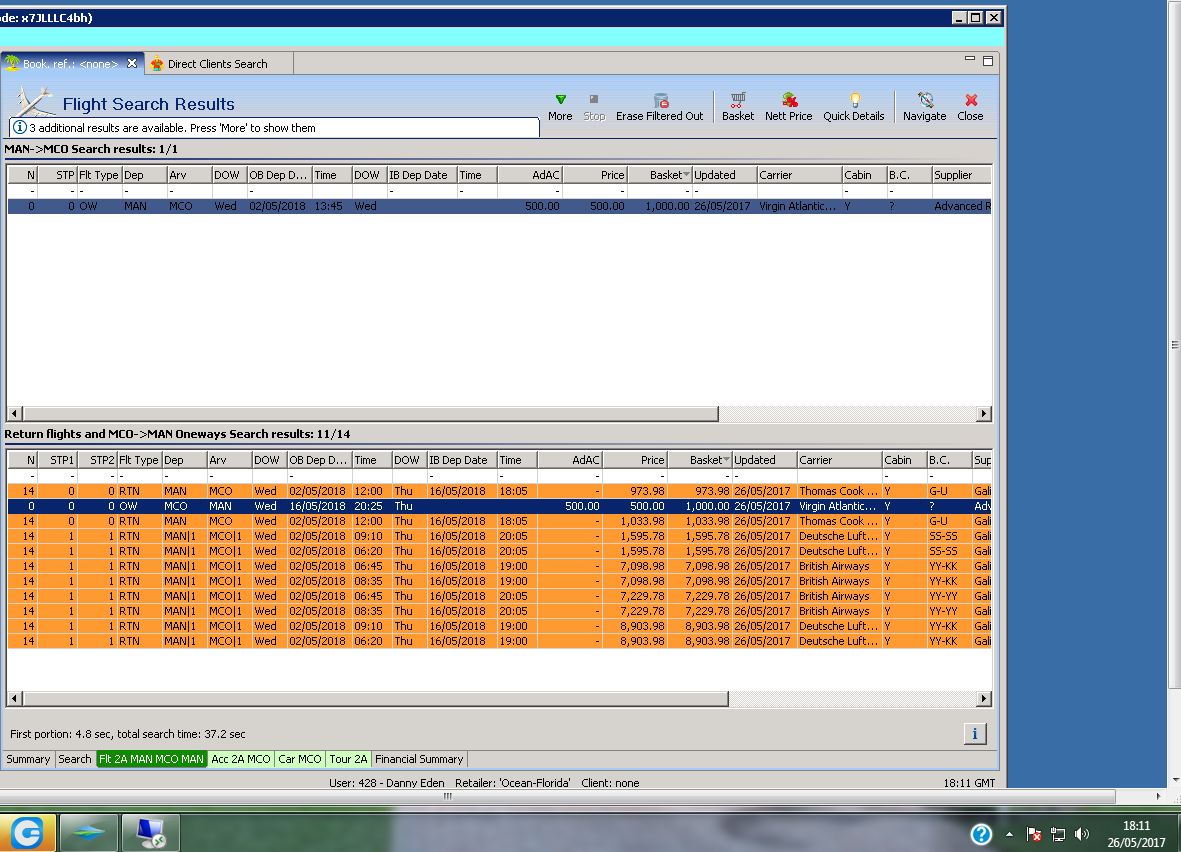
Task: Show Nett Price via toolbar icon
Action: [789, 99]
